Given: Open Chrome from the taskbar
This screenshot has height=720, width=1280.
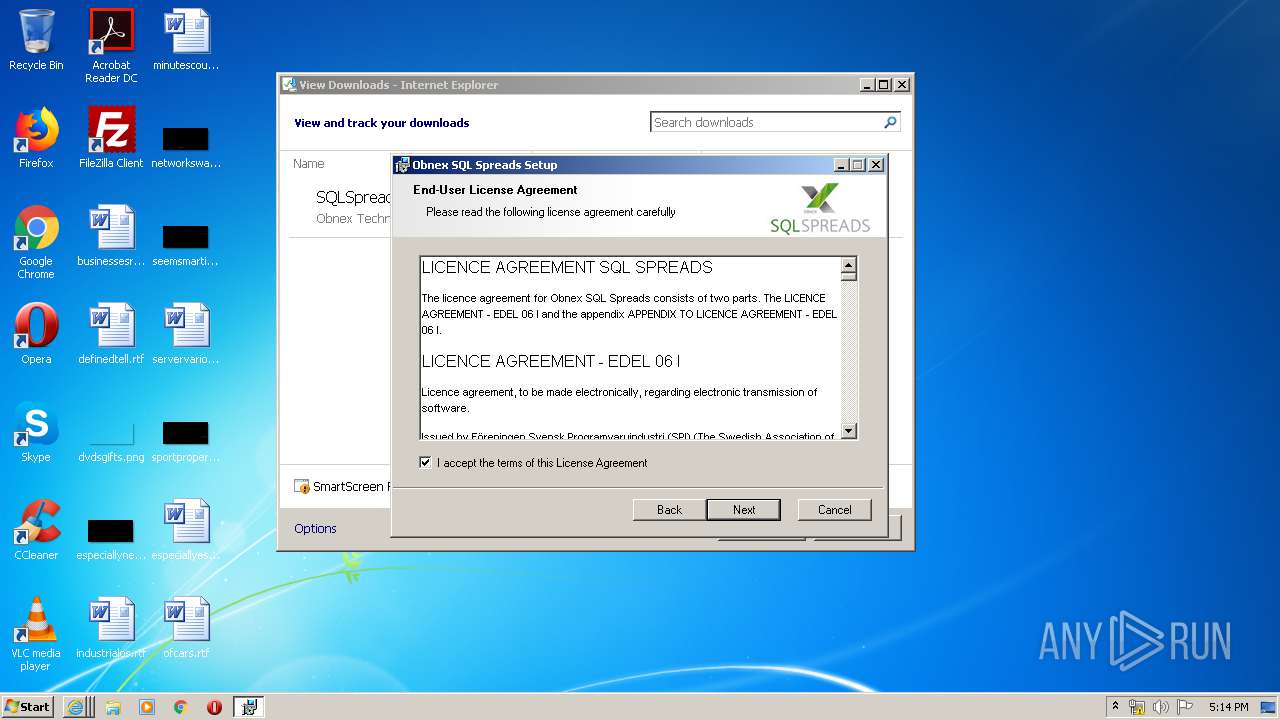Looking at the screenshot, I should [180, 707].
